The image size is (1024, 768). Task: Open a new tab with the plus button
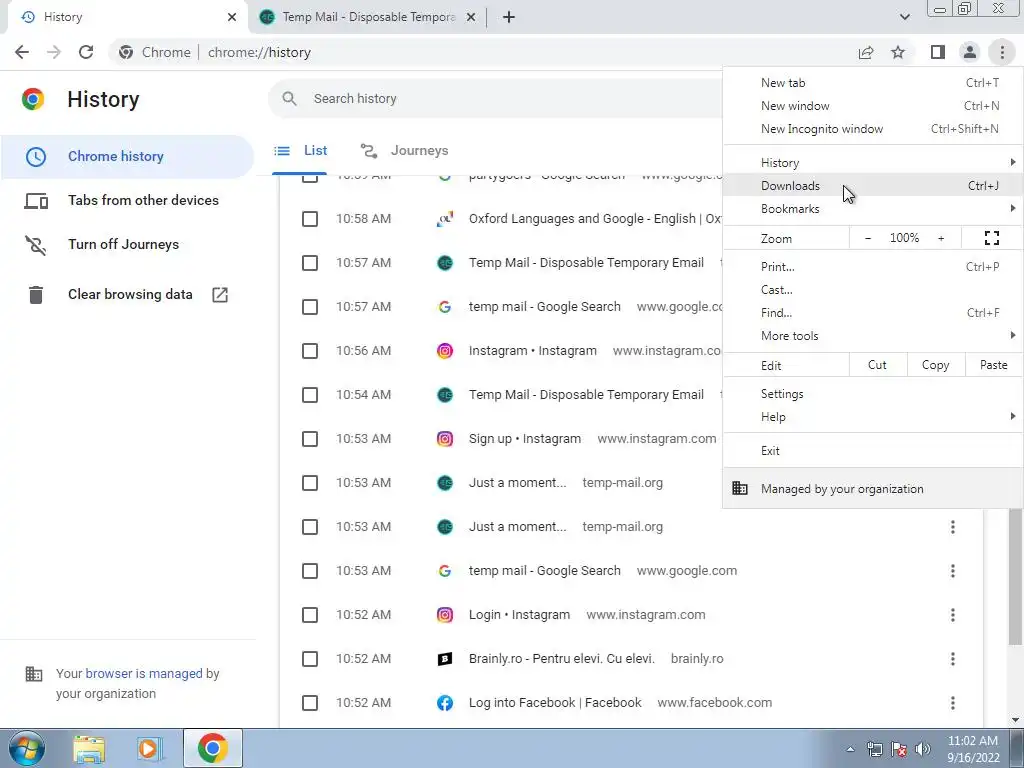coord(509,17)
